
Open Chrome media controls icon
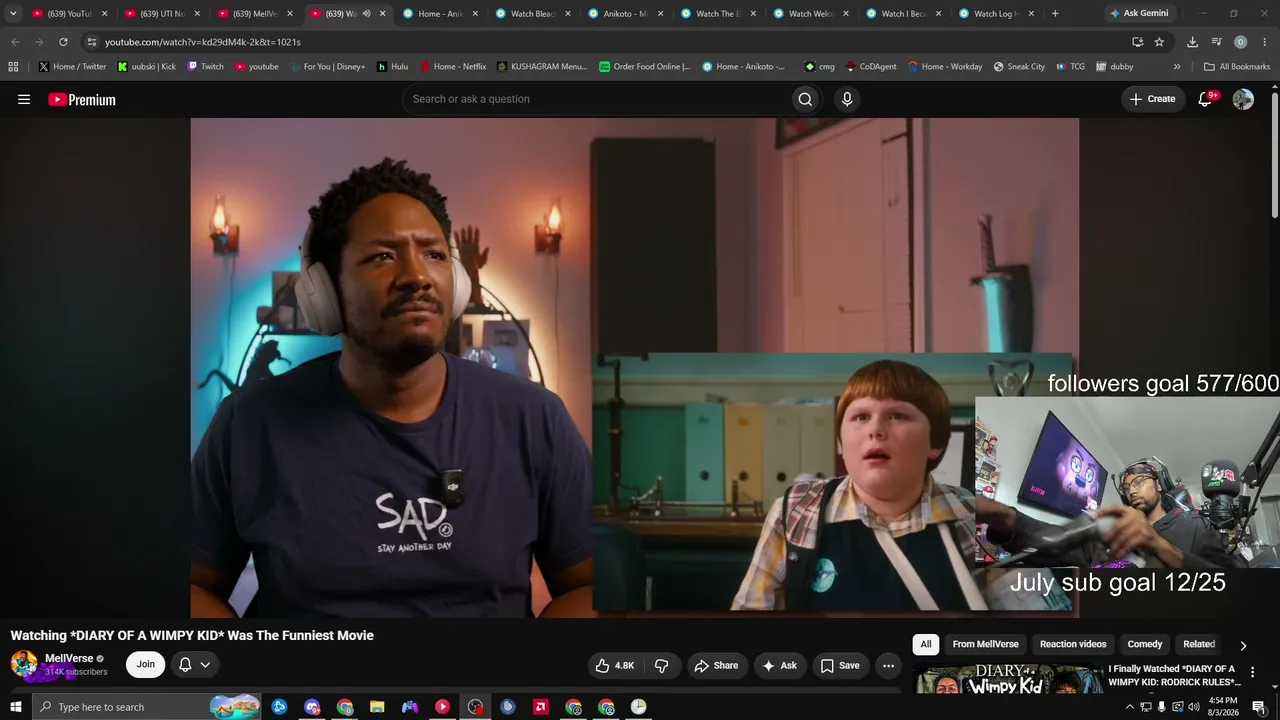[x=1216, y=42]
